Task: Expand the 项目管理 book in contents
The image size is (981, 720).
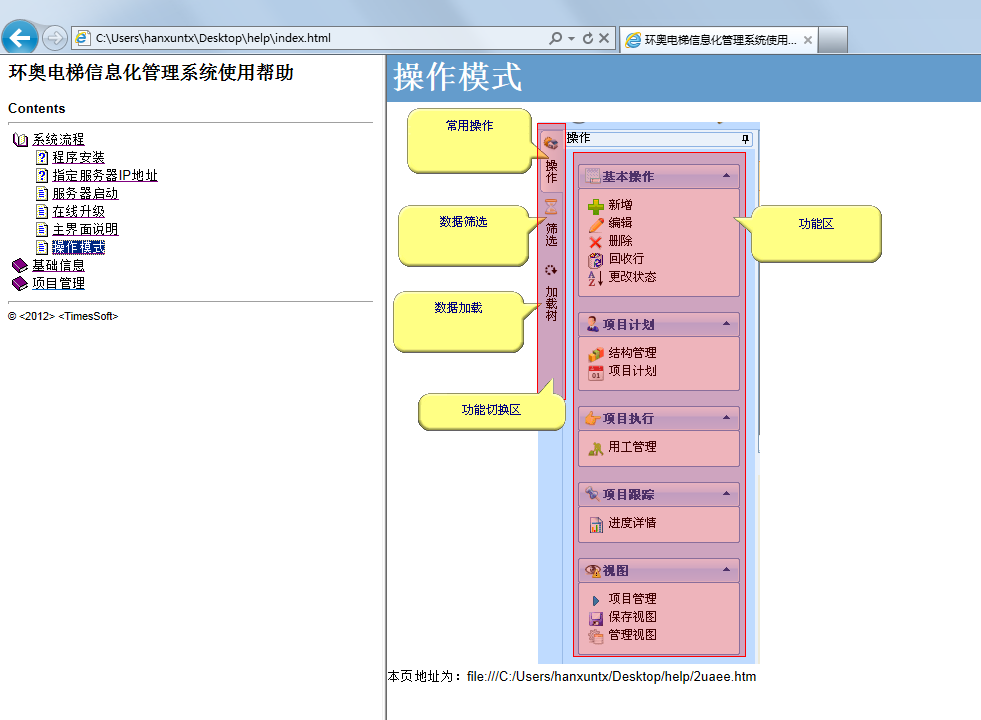Action: [58, 284]
